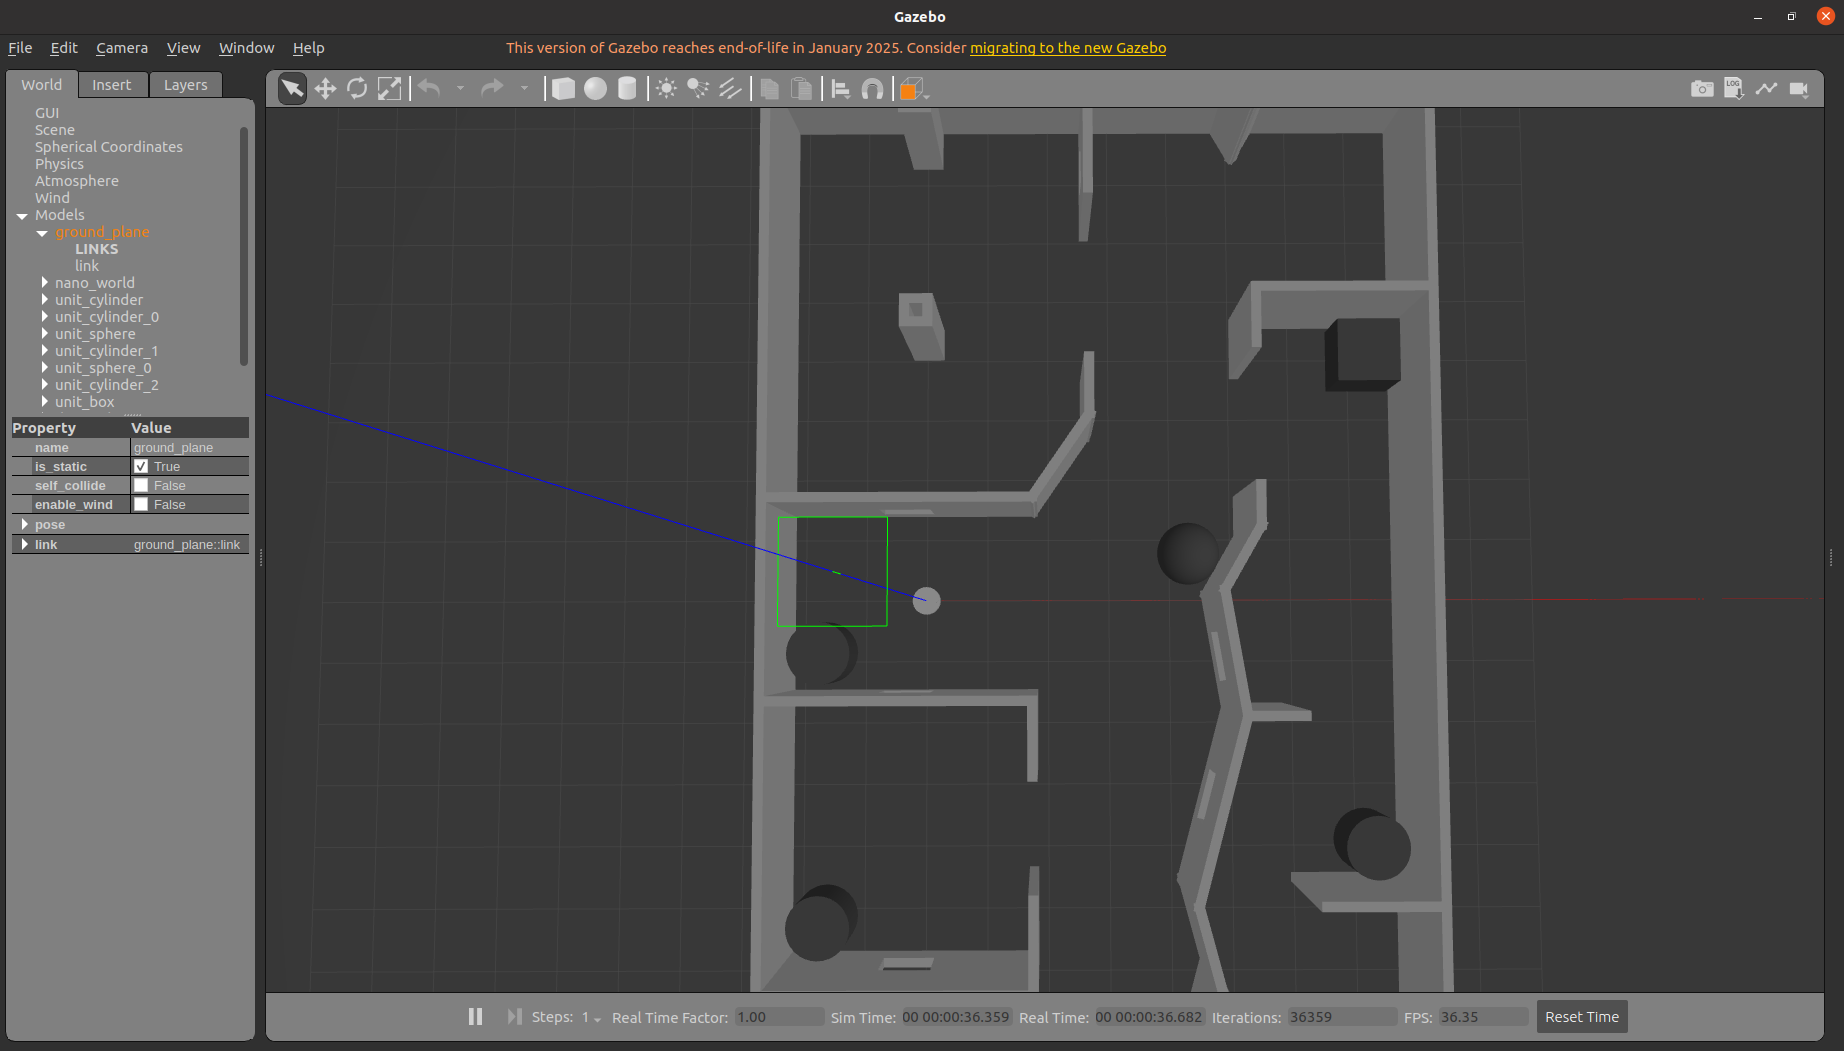Insert a box shape
The width and height of the screenshot is (1844, 1051).
point(563,89)
